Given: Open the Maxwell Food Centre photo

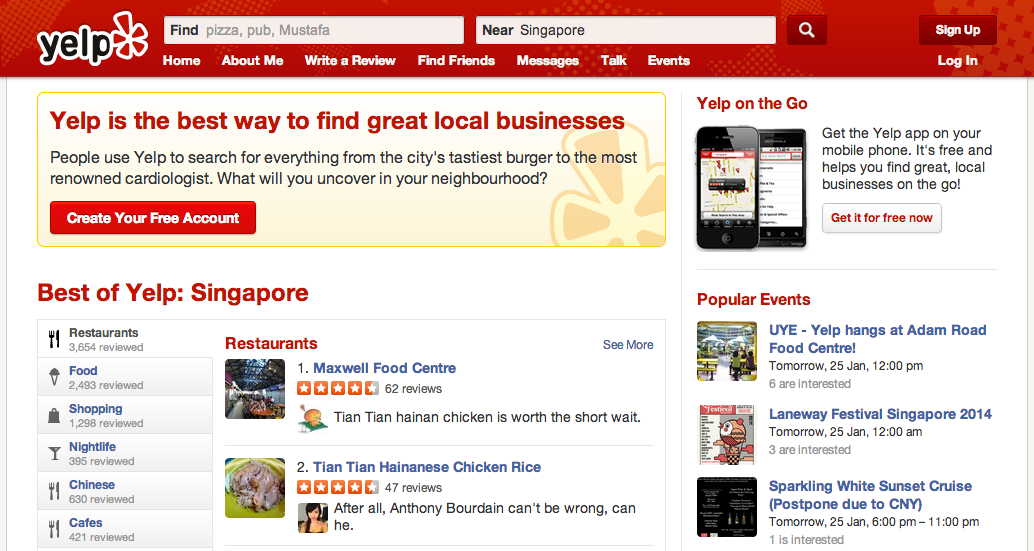Looking at the screenshot, I should click(x=255, y=389).
